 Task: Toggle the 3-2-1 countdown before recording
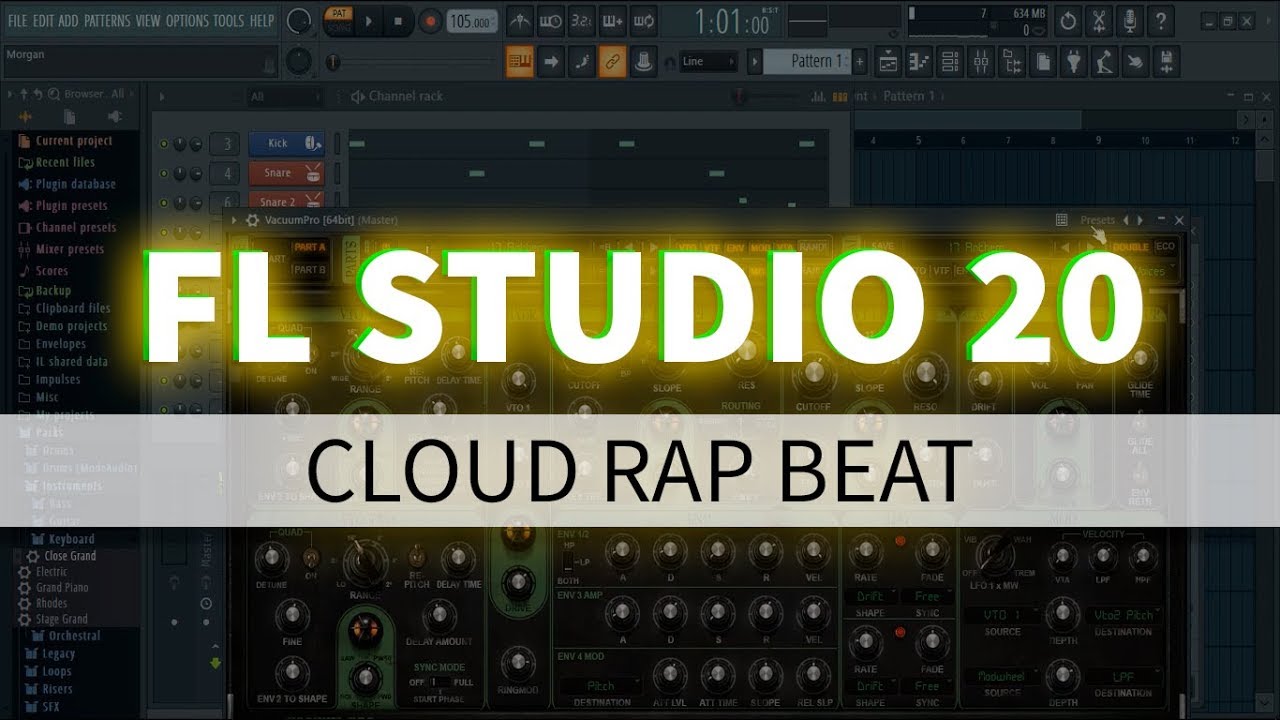581,20
